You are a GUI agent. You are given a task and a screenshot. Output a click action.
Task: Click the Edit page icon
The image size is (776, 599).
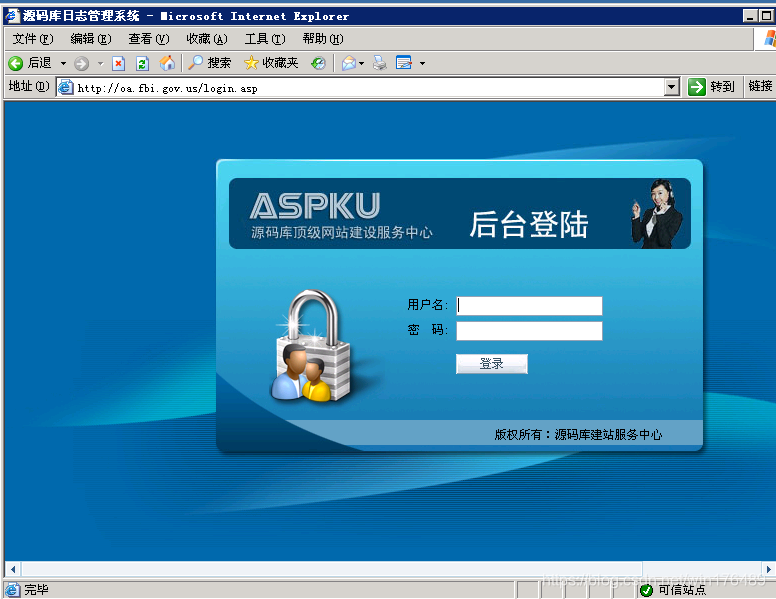404,63
